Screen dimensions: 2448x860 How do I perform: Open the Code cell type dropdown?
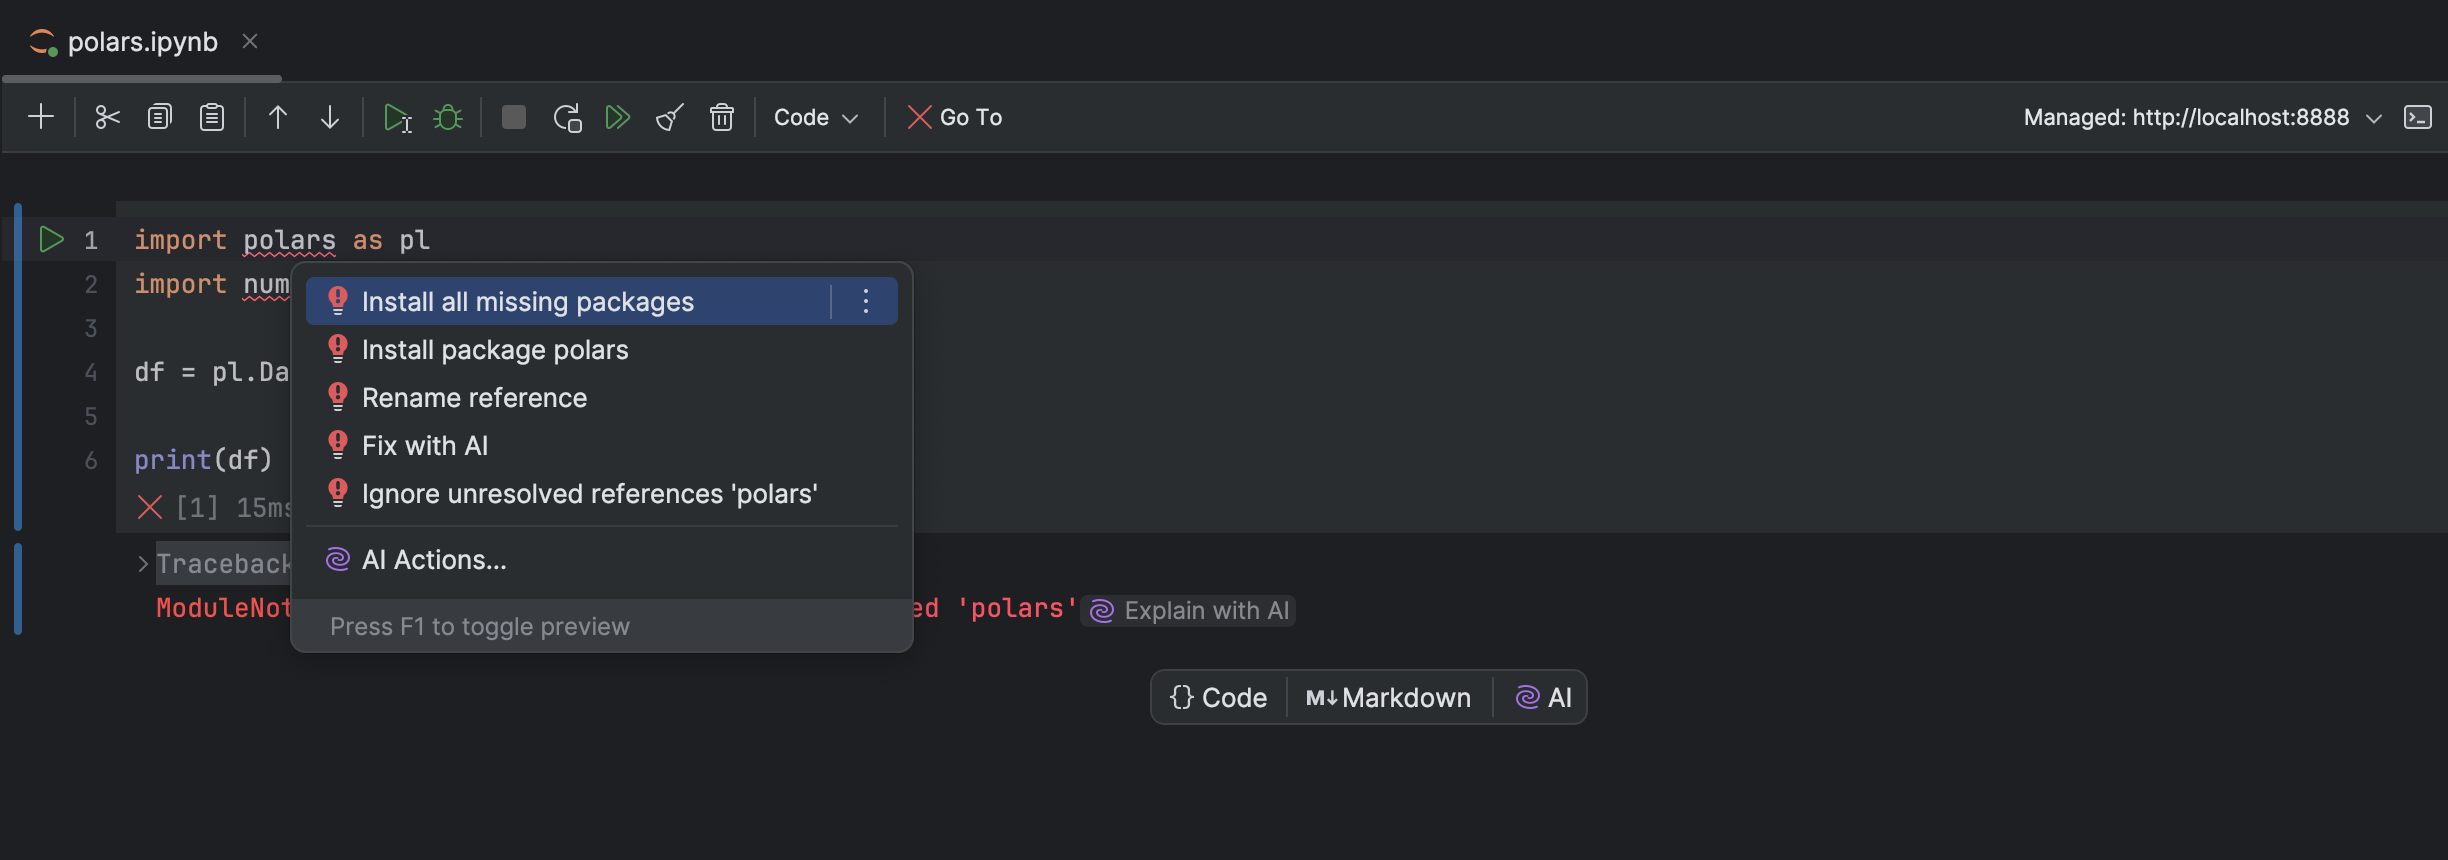(x=816, y=117)
